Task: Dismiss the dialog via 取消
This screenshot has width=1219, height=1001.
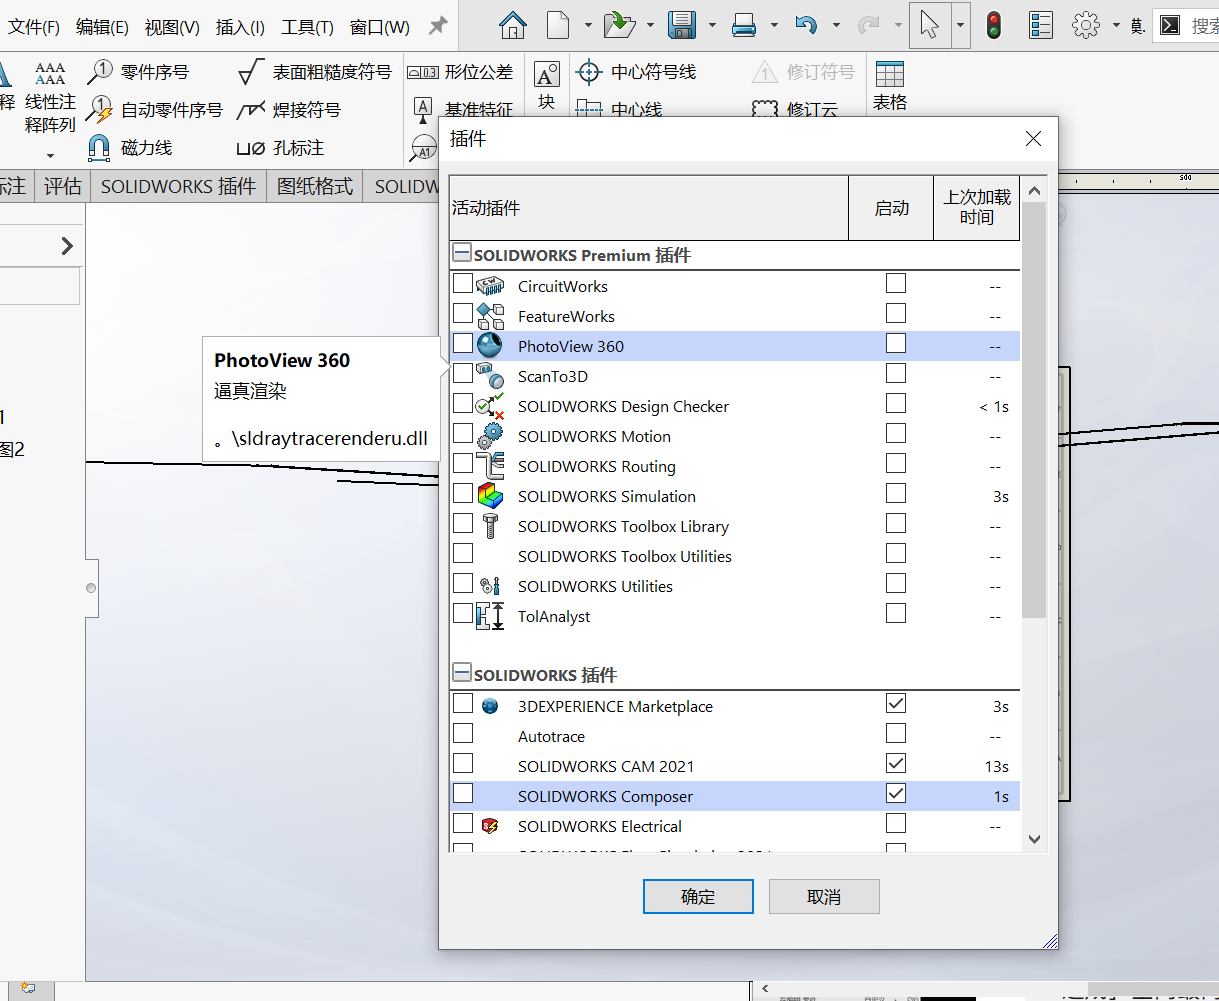Action: point(823,896)
